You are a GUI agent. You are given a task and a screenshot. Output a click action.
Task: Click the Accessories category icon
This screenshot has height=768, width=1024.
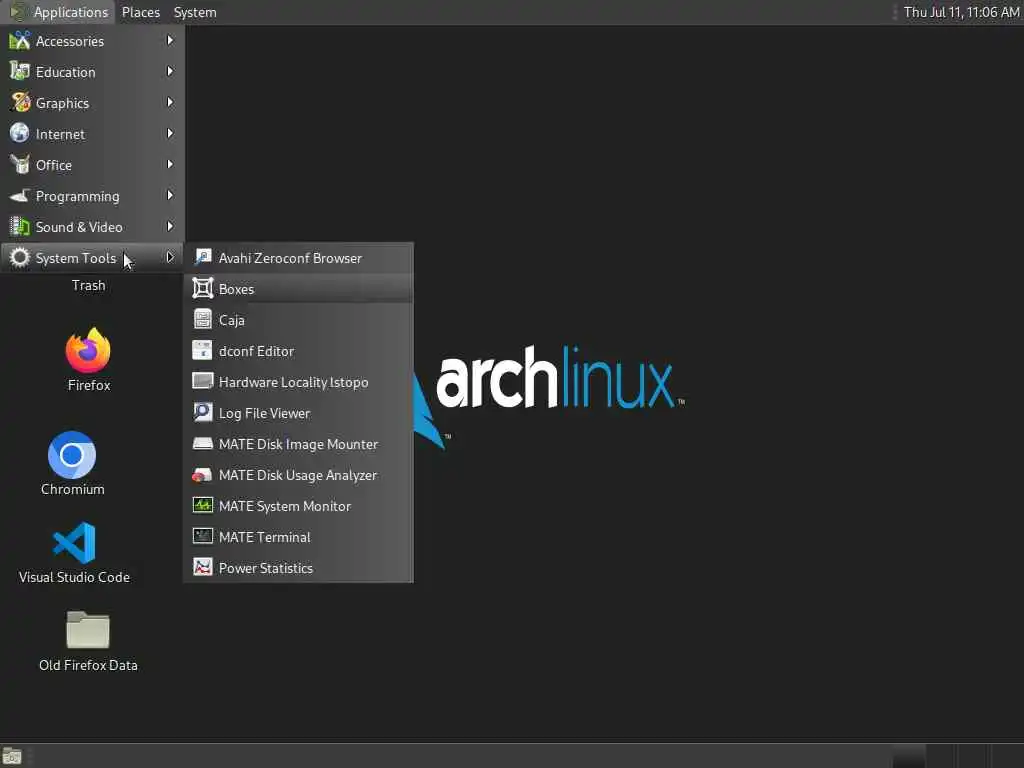[x=20, y=40]
